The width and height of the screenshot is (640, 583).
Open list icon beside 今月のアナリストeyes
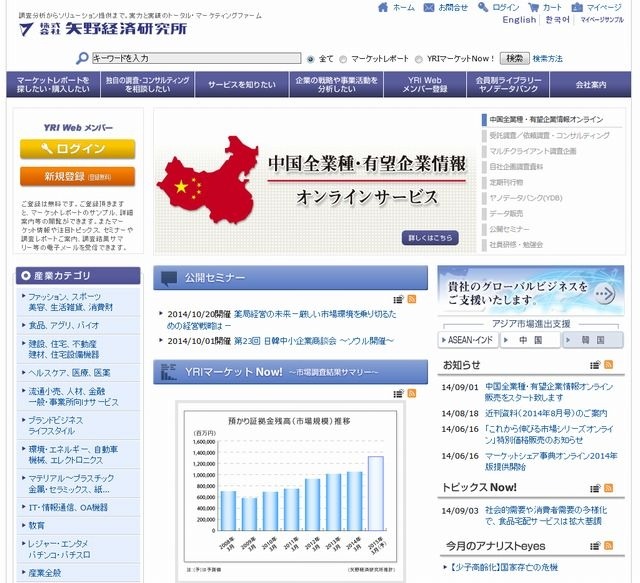click(595, 545)
